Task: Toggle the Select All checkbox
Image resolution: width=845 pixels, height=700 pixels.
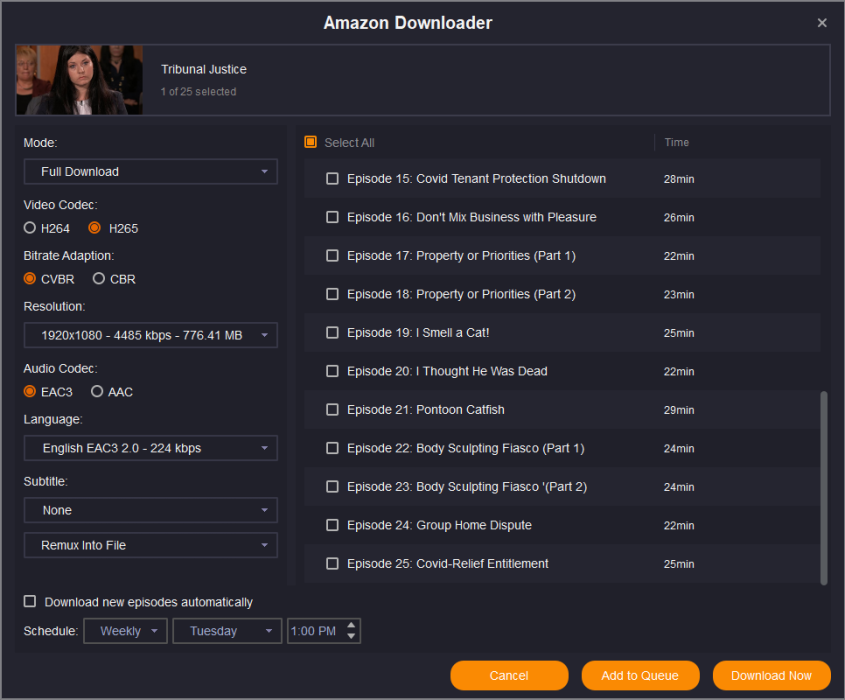Action: pos(311,143)
